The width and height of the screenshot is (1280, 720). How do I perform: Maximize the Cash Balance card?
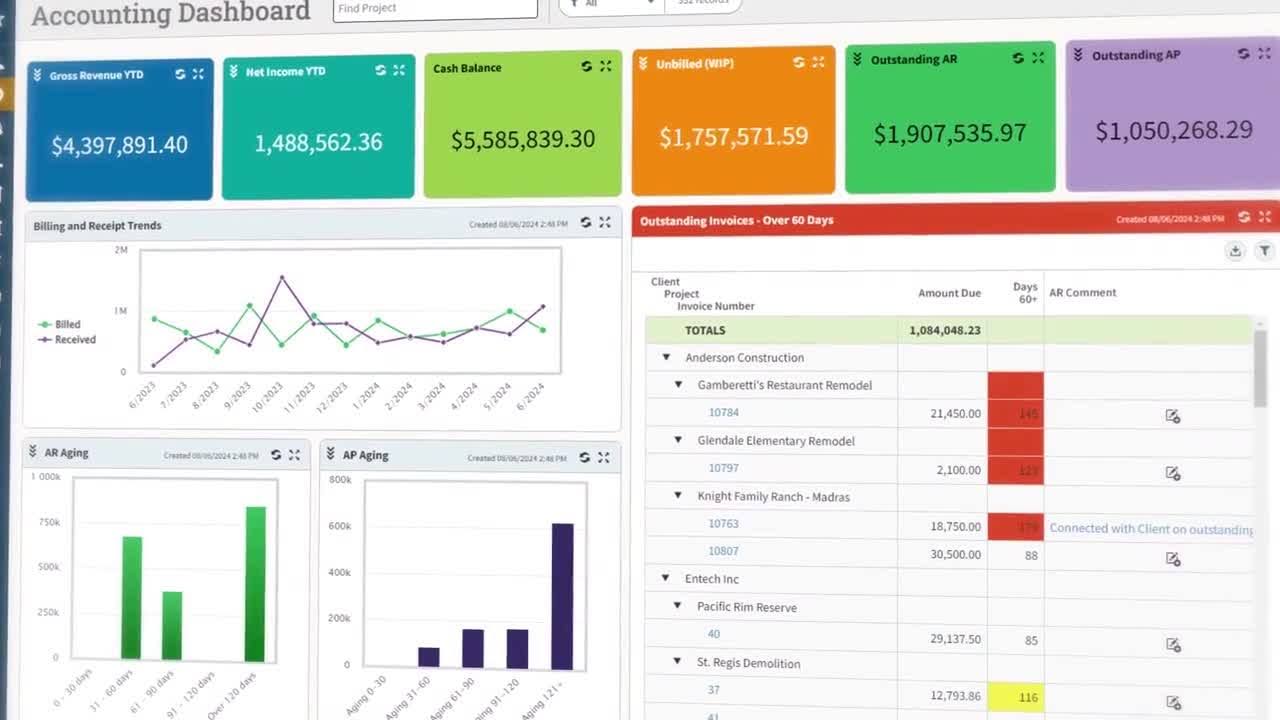[x=605, y=66]
